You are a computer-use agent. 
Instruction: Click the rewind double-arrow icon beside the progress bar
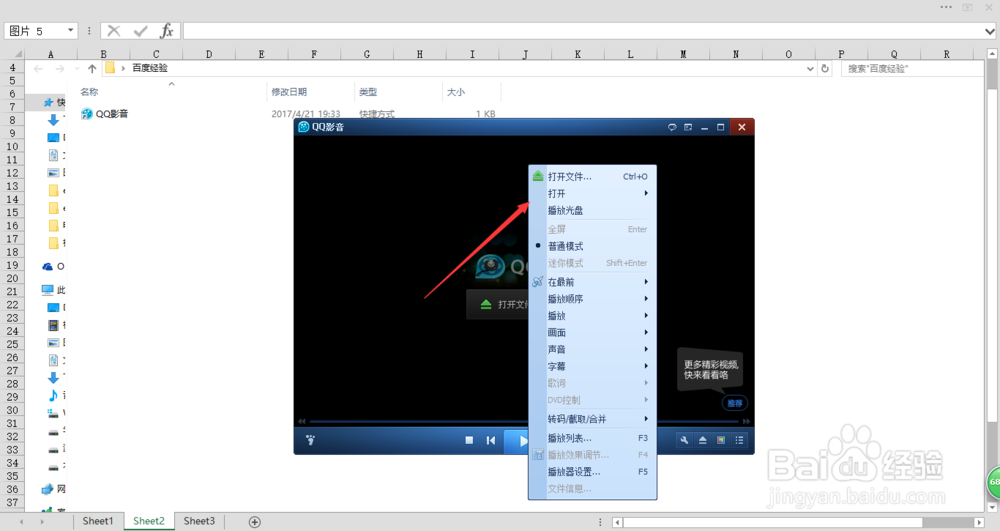coord(302,421)
